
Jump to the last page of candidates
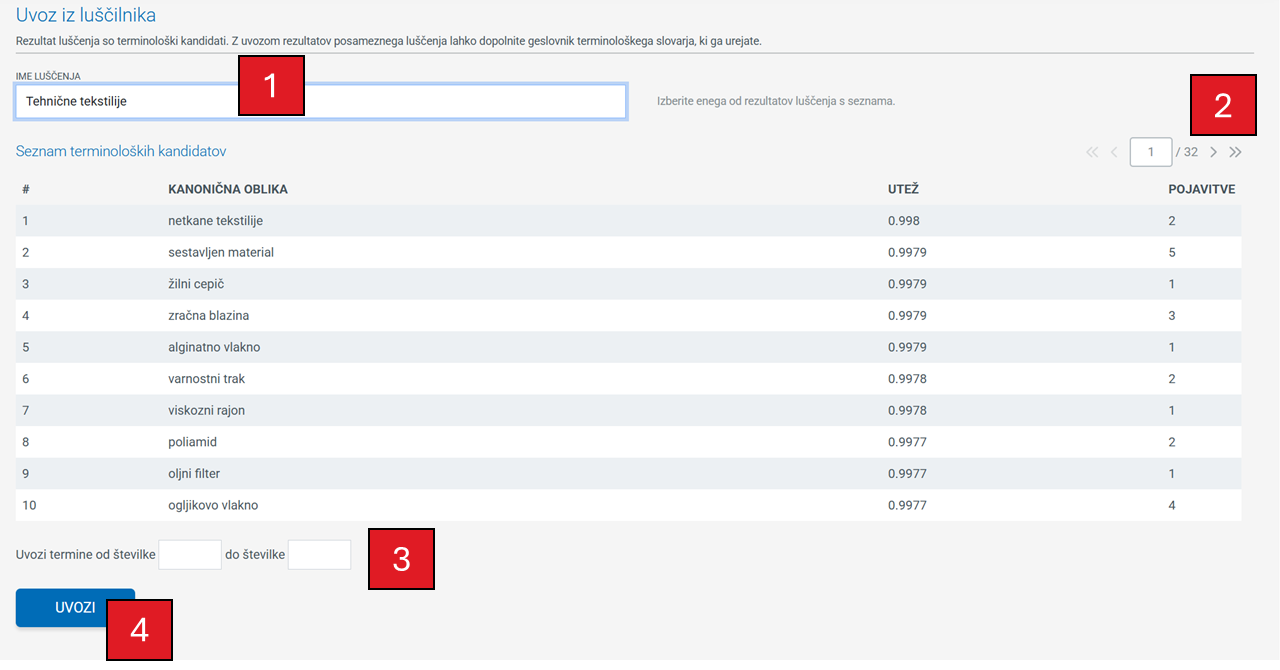[x=1235, y=153]
